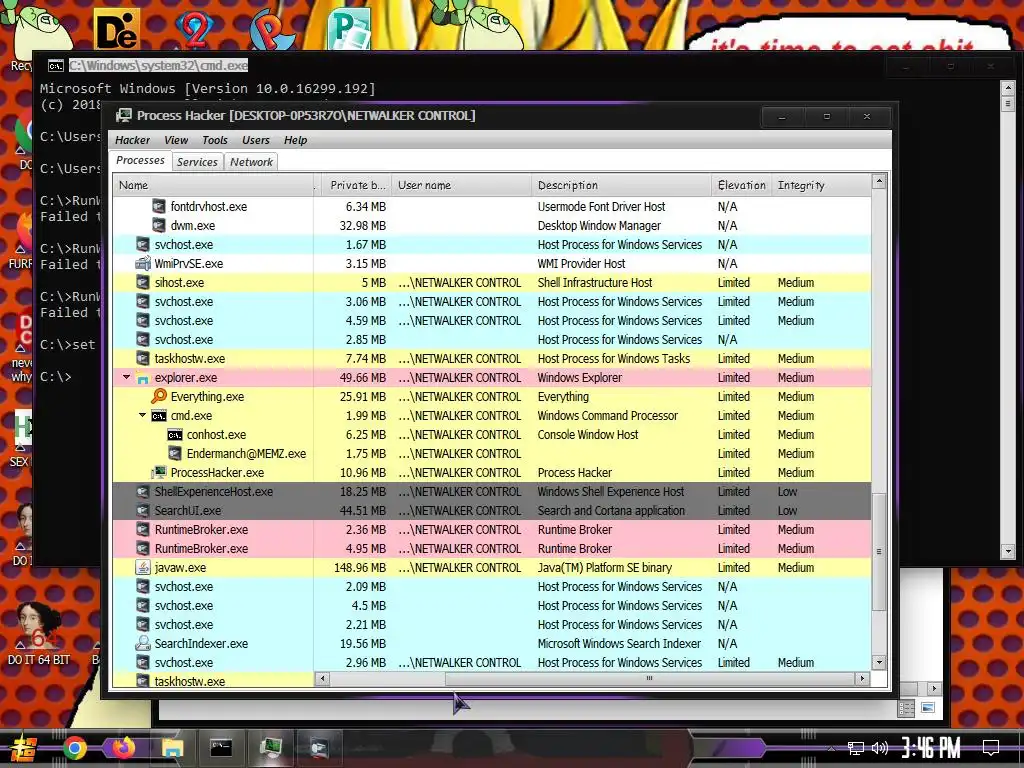This screenshot has width=1024, height=768.
Task: Click the sihost.exe process icon
Action: tap(143, 282)
